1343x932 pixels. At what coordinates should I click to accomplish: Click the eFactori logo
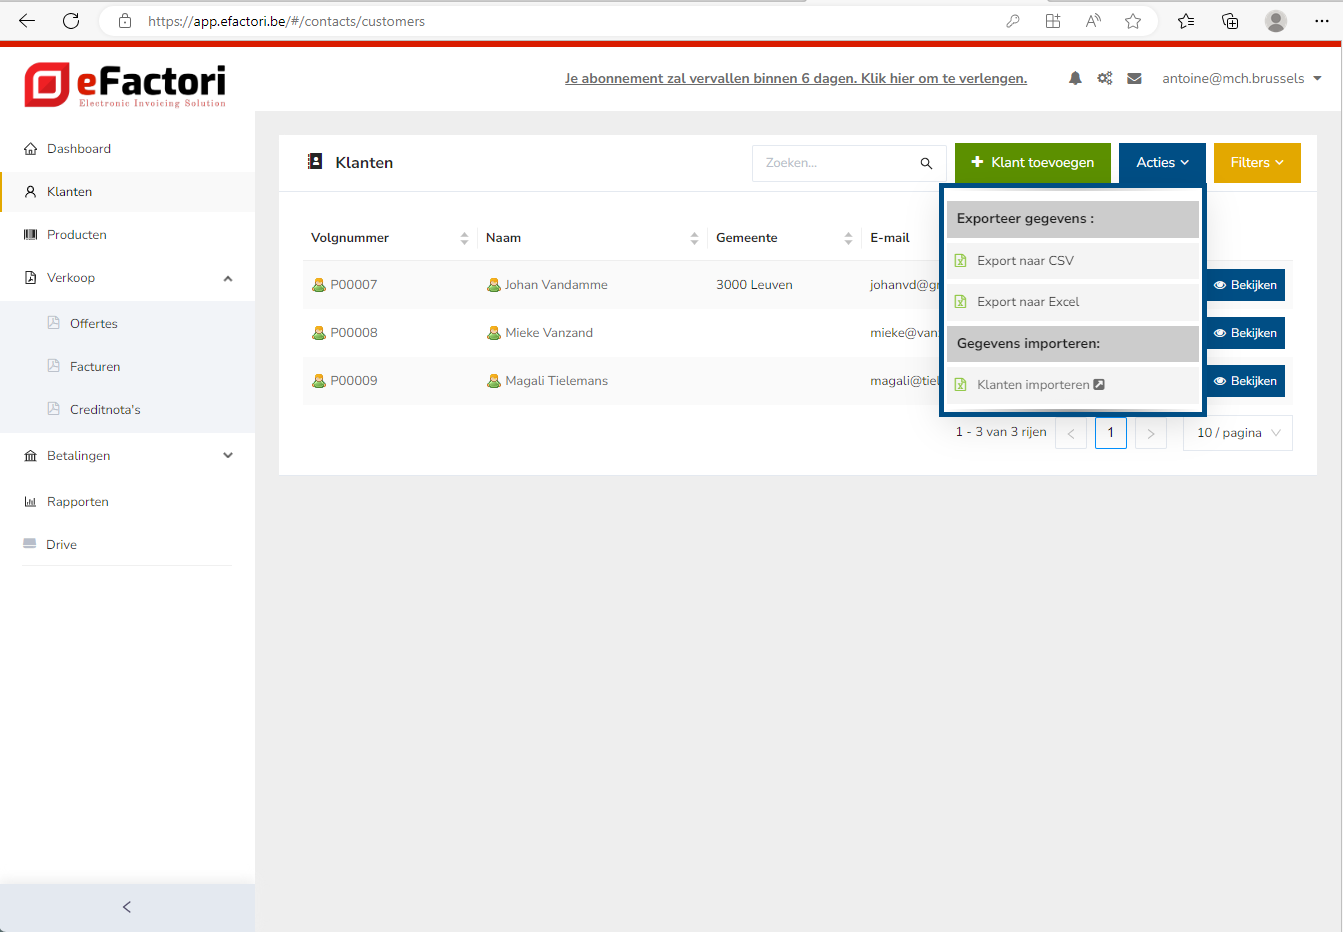click(125, 85)
